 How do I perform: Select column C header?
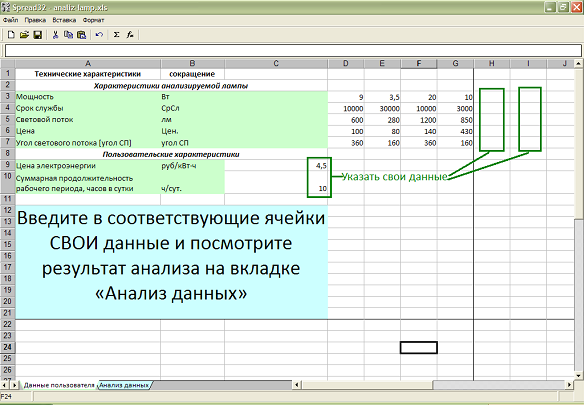[x=276, y=64]
